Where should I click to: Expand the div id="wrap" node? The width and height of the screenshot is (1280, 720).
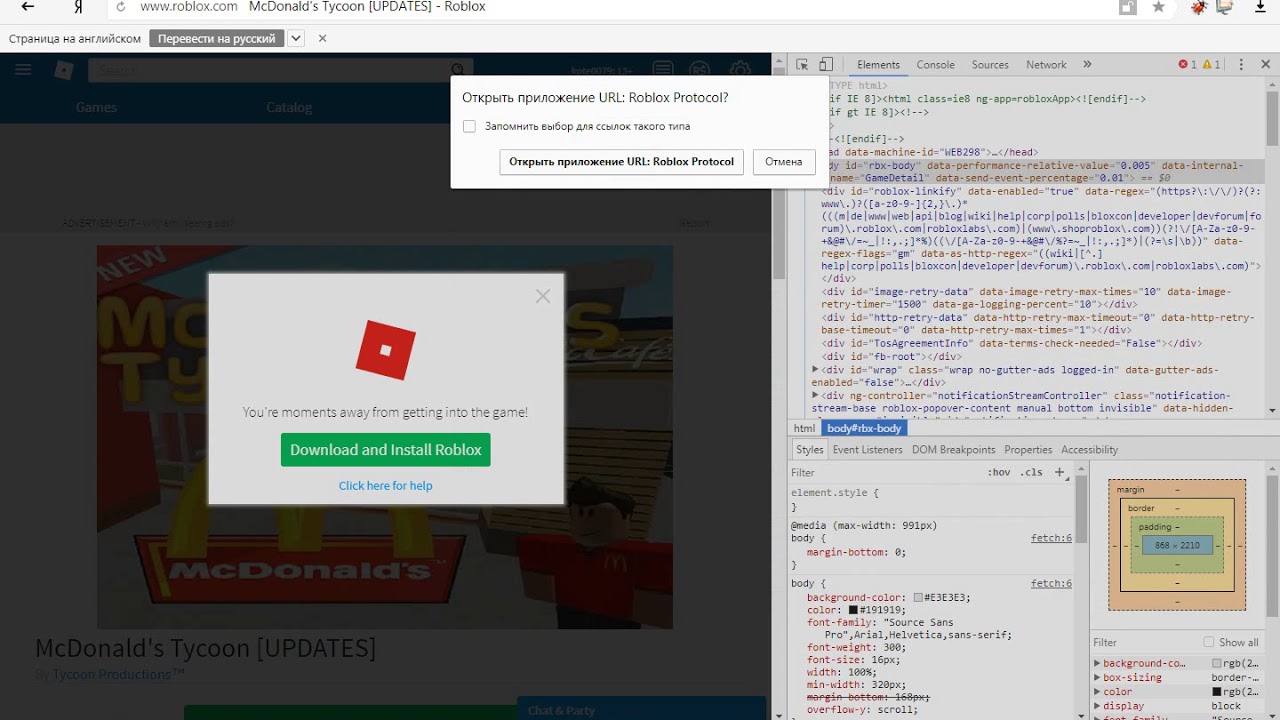[x=815, y=370]
